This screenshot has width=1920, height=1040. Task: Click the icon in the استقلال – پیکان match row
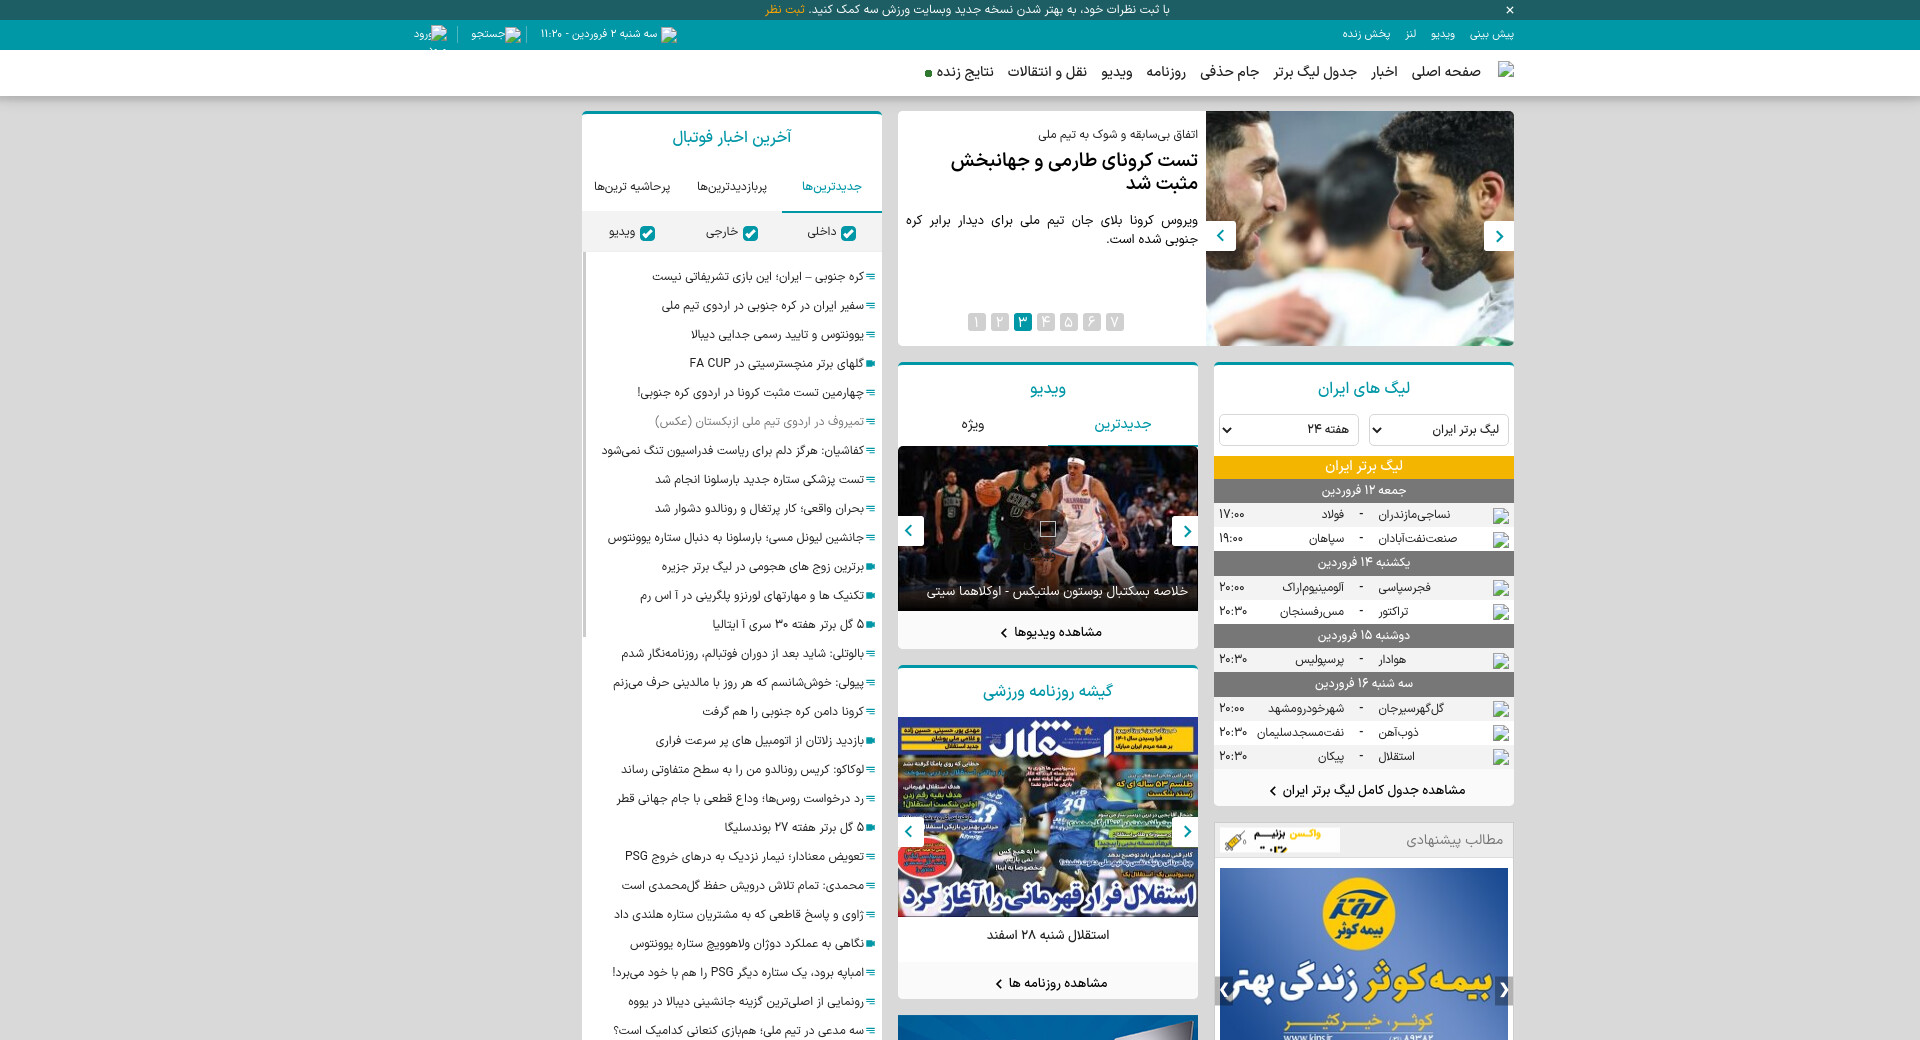click(x=1501, y=757)
